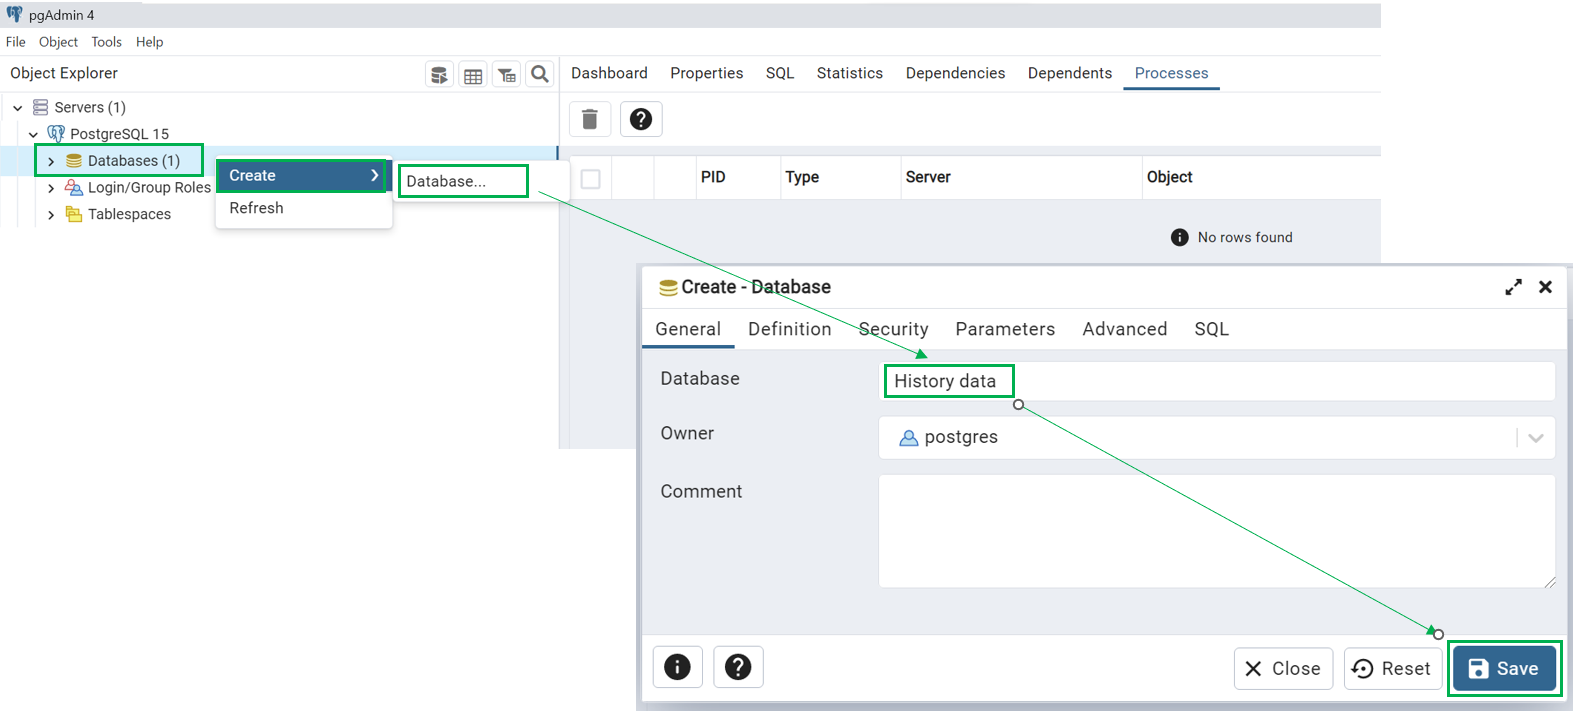The height and width of the screenshot is (719, 1581).
Task: Open the main SQL tab
Action: [780, 73]
